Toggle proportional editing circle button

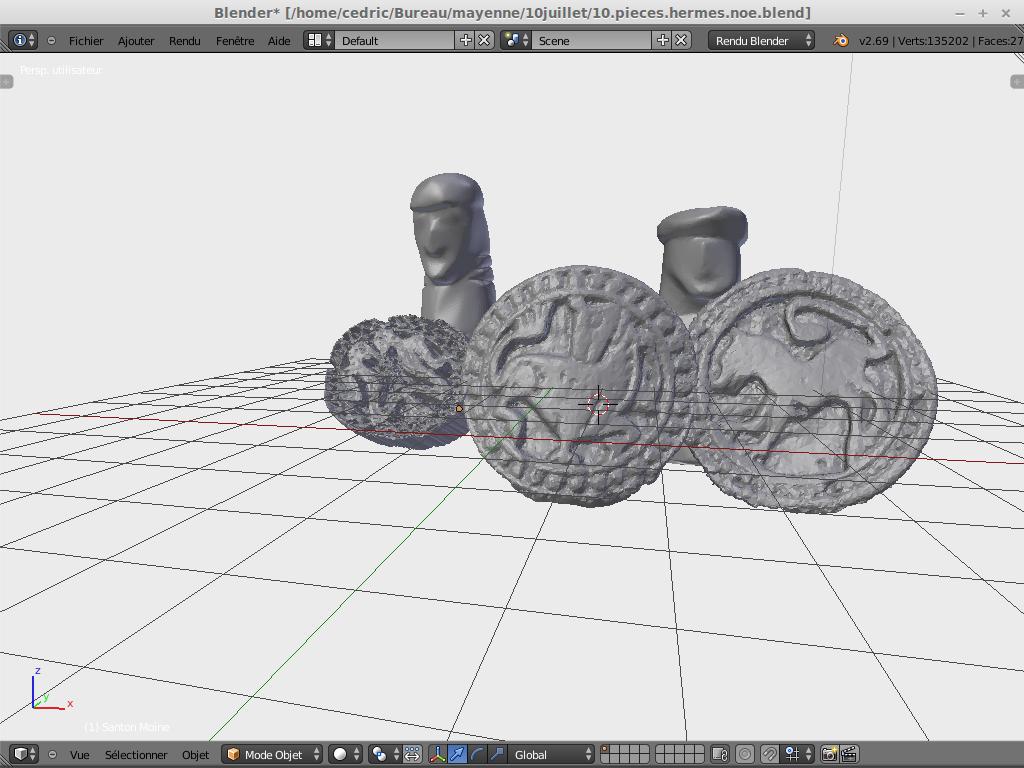pyautogui.click(x=745, y=754)
